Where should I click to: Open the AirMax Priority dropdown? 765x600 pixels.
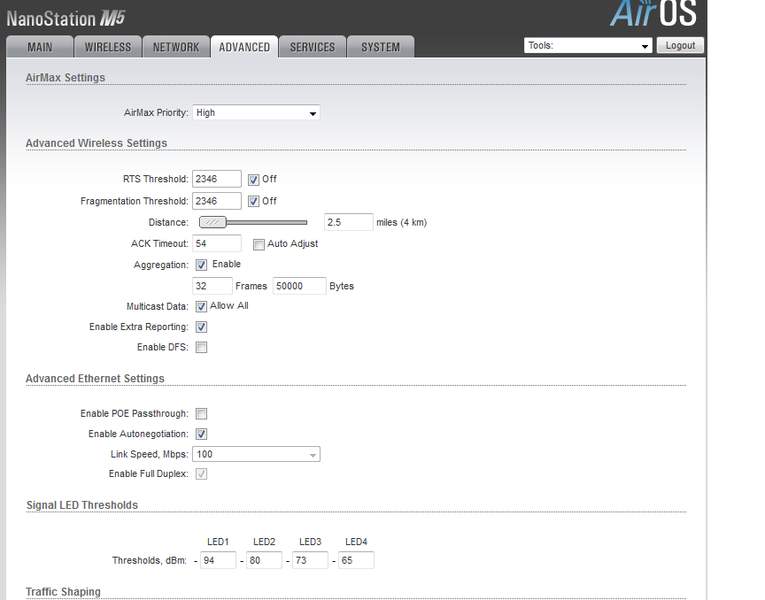(x=256, y=113)
